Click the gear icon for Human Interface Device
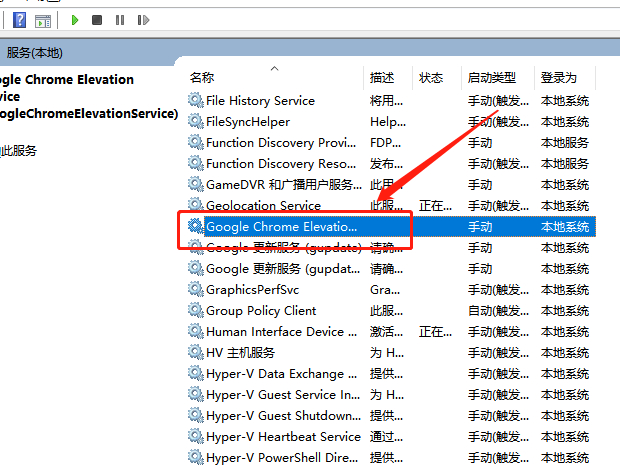The width and height of the screenshot is (620, 465). pyautogui.click(x=195, y=331)
